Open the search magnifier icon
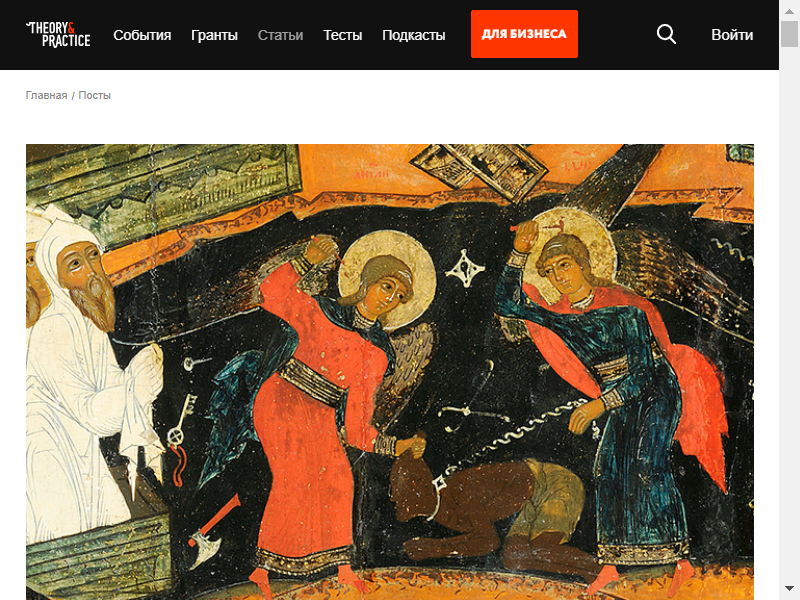800x600 pixels. point(666,35)
